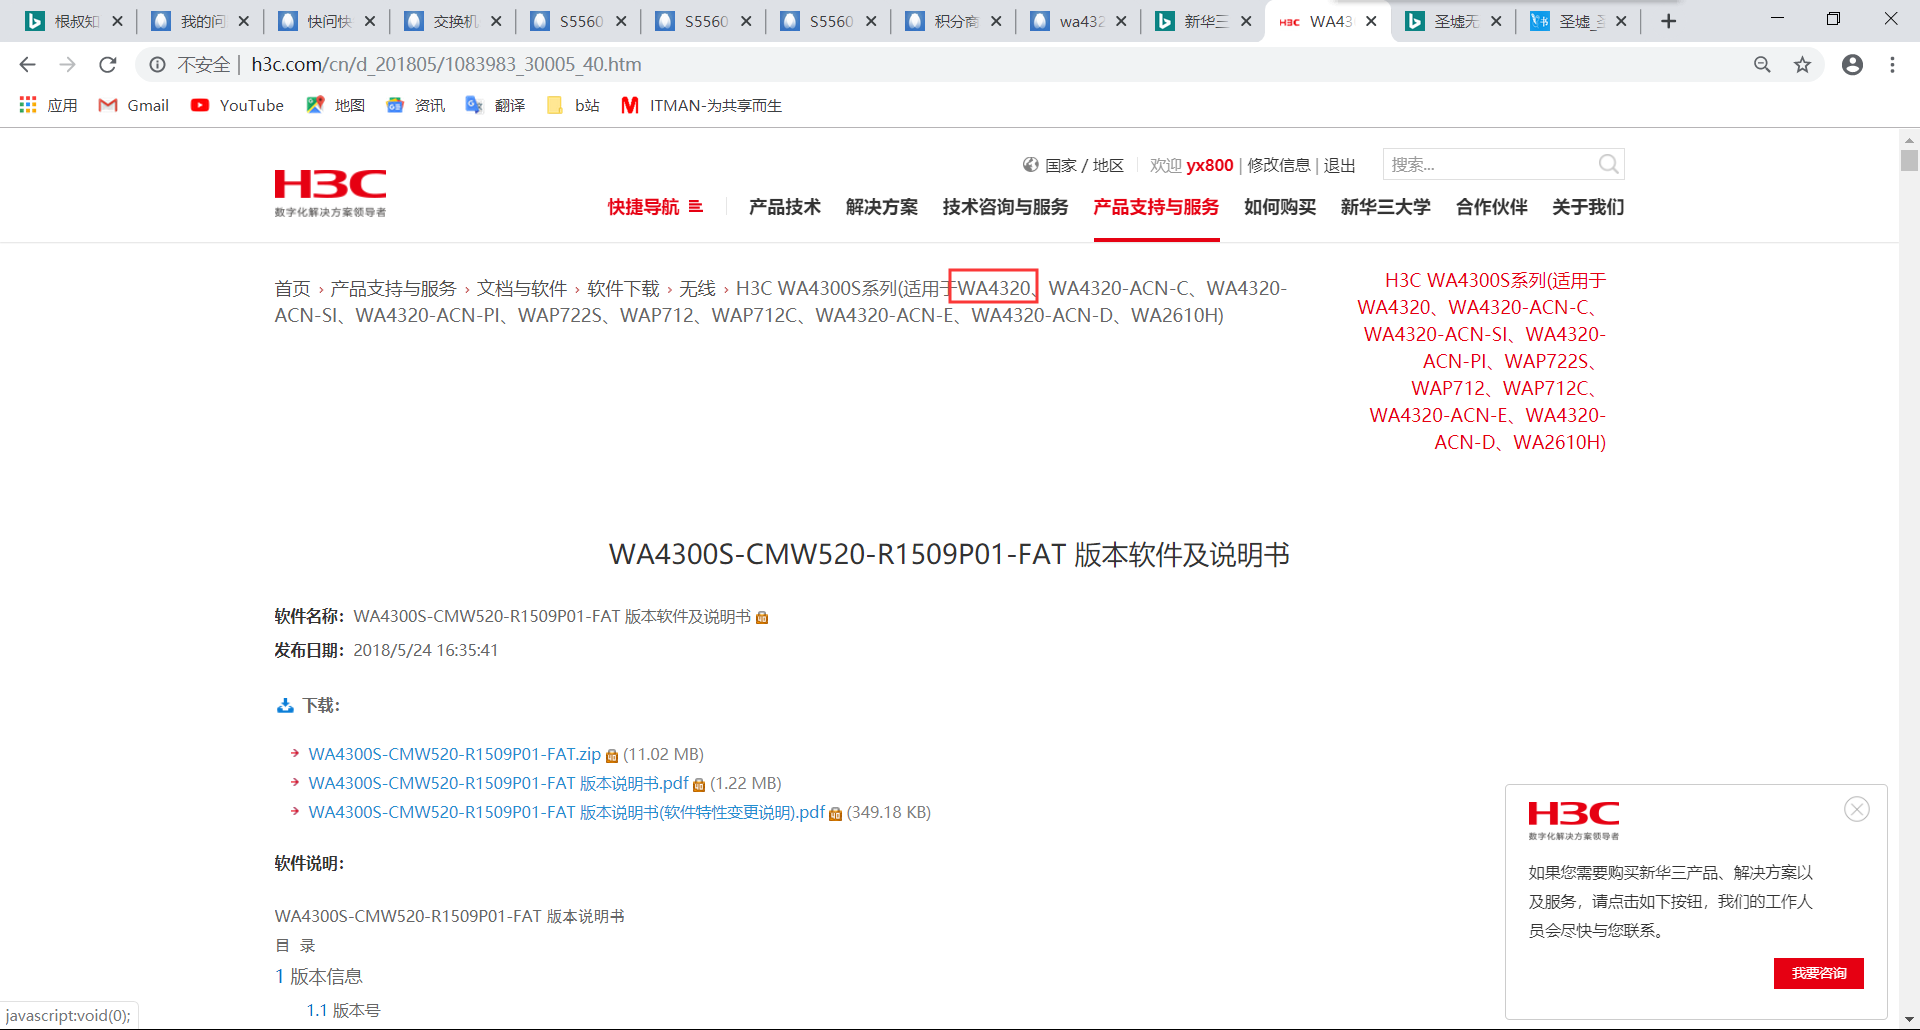This screenshot has width=1920, height=1030.
Task: Open the YouTube bookmark
Action: [237, 105]
